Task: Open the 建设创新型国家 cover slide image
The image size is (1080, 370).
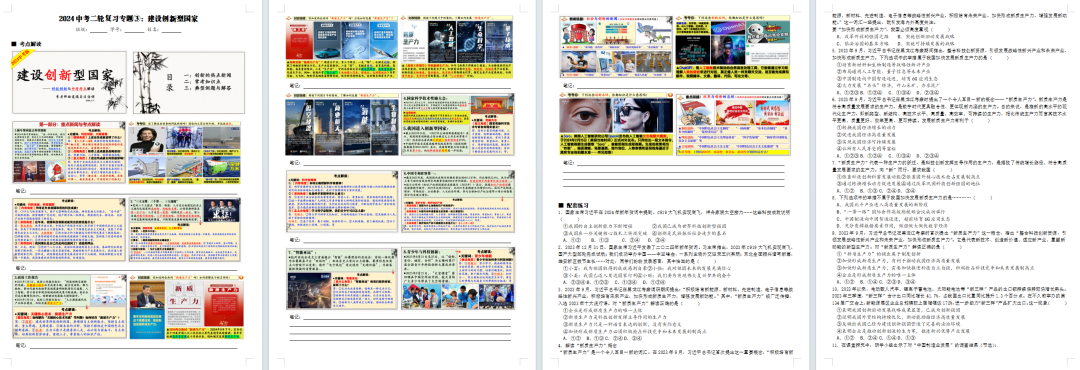Action: (70, 82)
